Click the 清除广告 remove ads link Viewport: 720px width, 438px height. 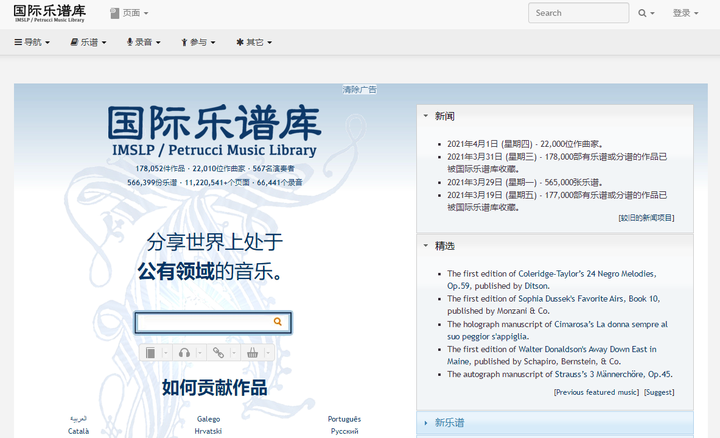coord(360,90)
